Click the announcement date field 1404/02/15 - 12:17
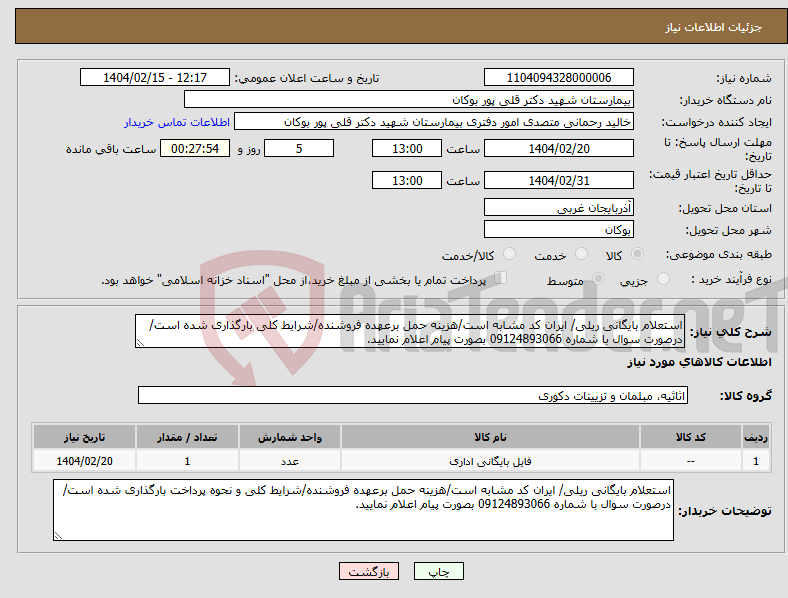 (x=155, y=77)
